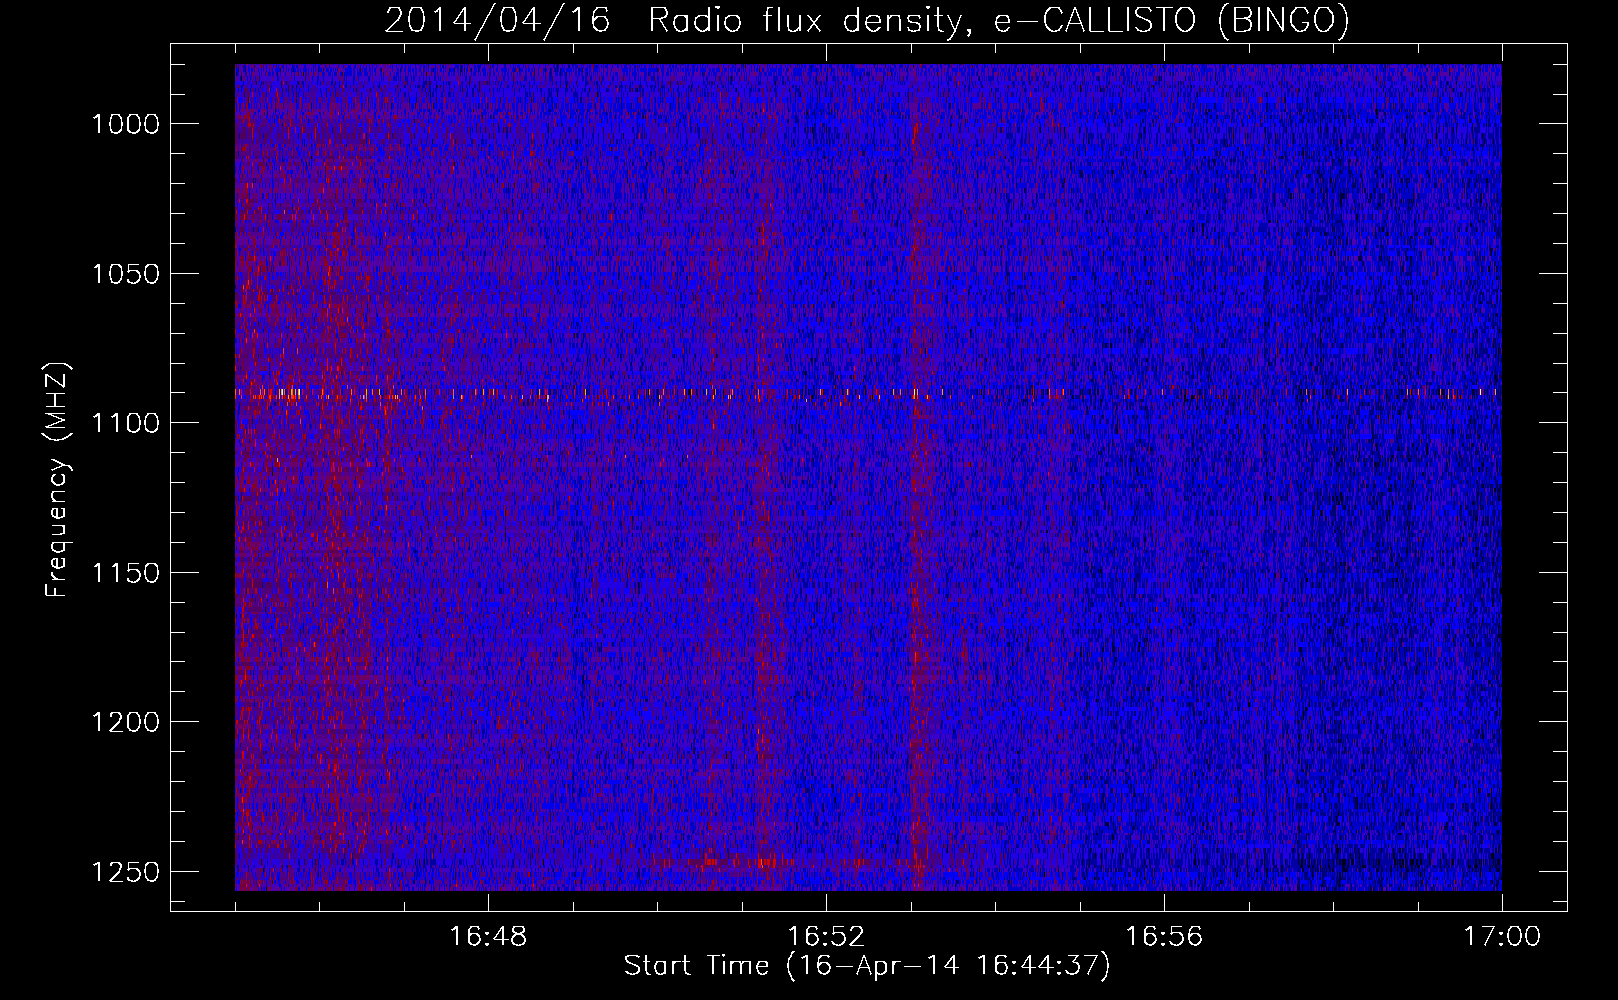Click the 'e-CALLISTO (BINGO)' title text
1618x1000 pixels.
(x=1172, y=20)
